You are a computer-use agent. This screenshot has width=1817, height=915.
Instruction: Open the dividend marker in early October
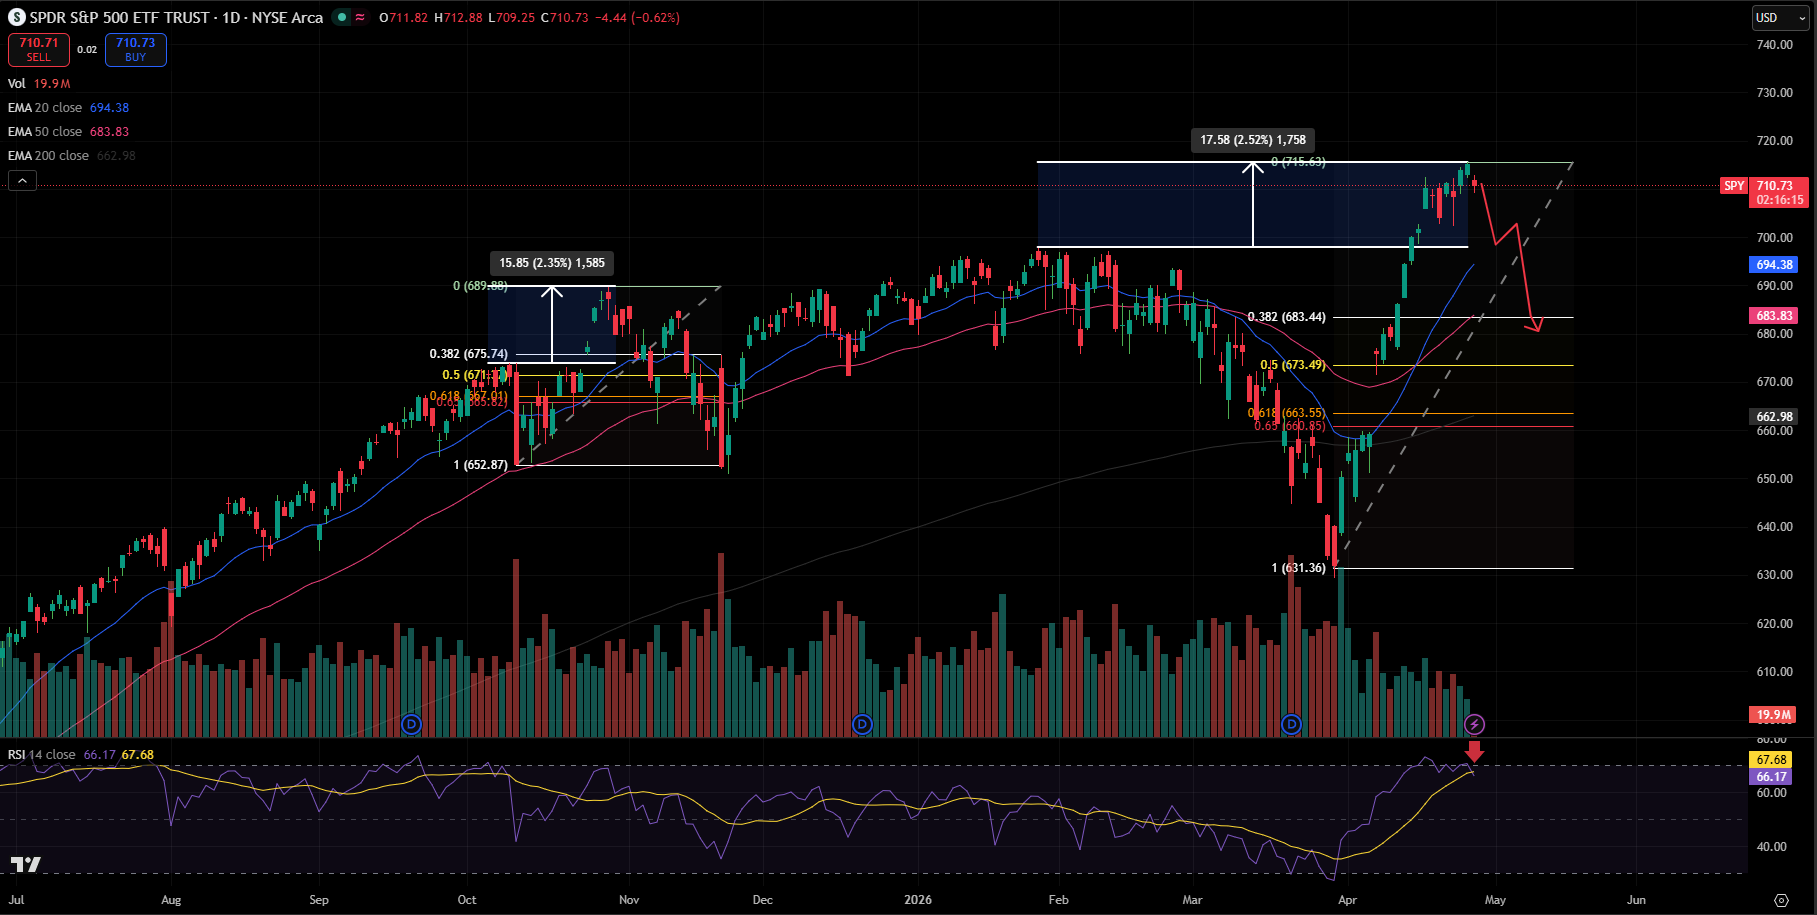[x=411, y=724]
